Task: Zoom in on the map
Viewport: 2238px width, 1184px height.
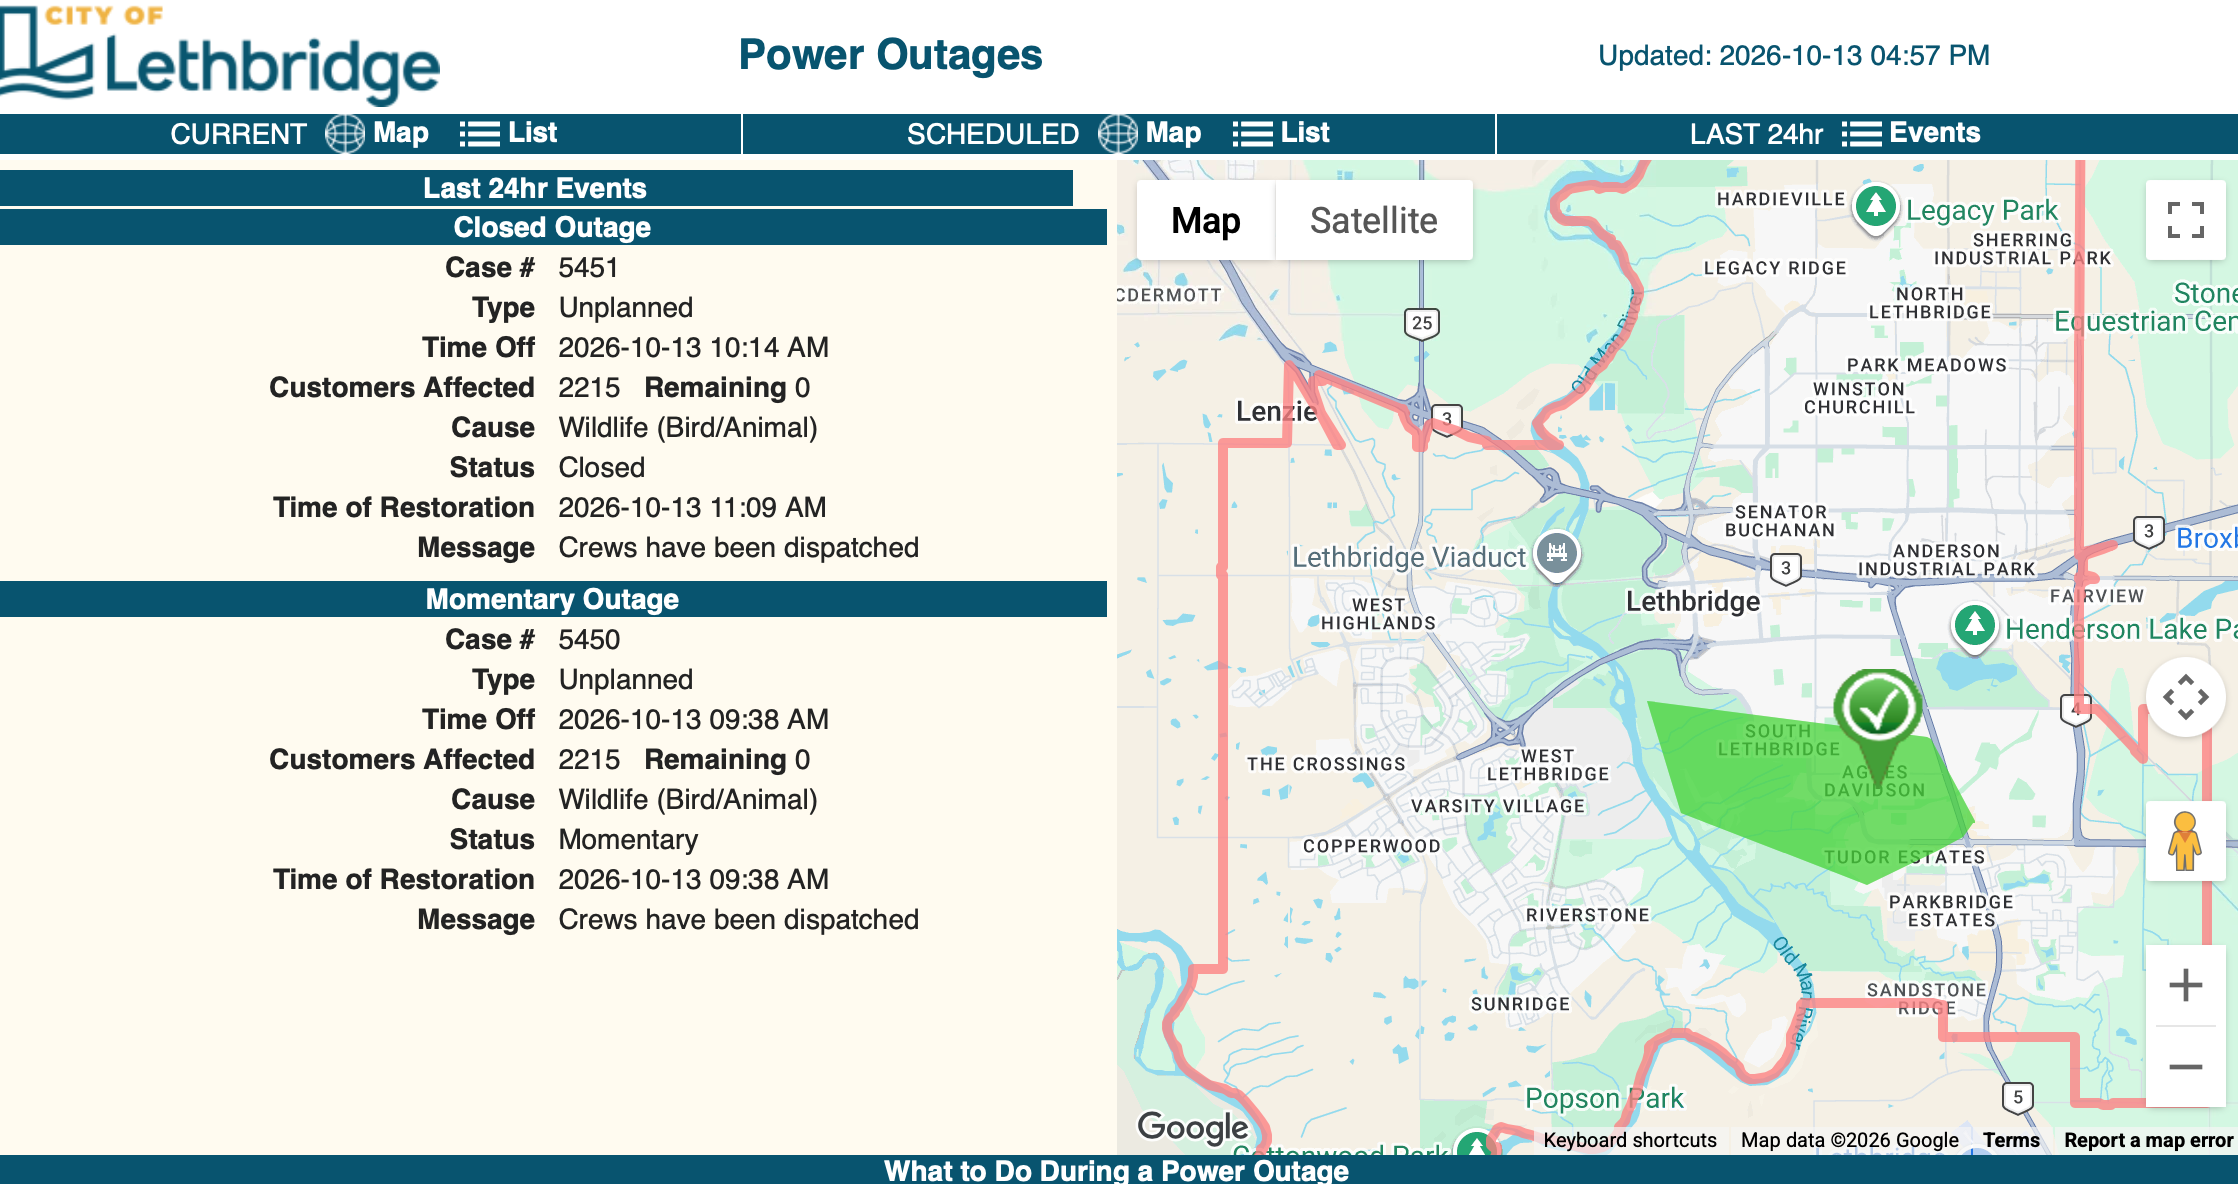Action: pos(2186,985)
